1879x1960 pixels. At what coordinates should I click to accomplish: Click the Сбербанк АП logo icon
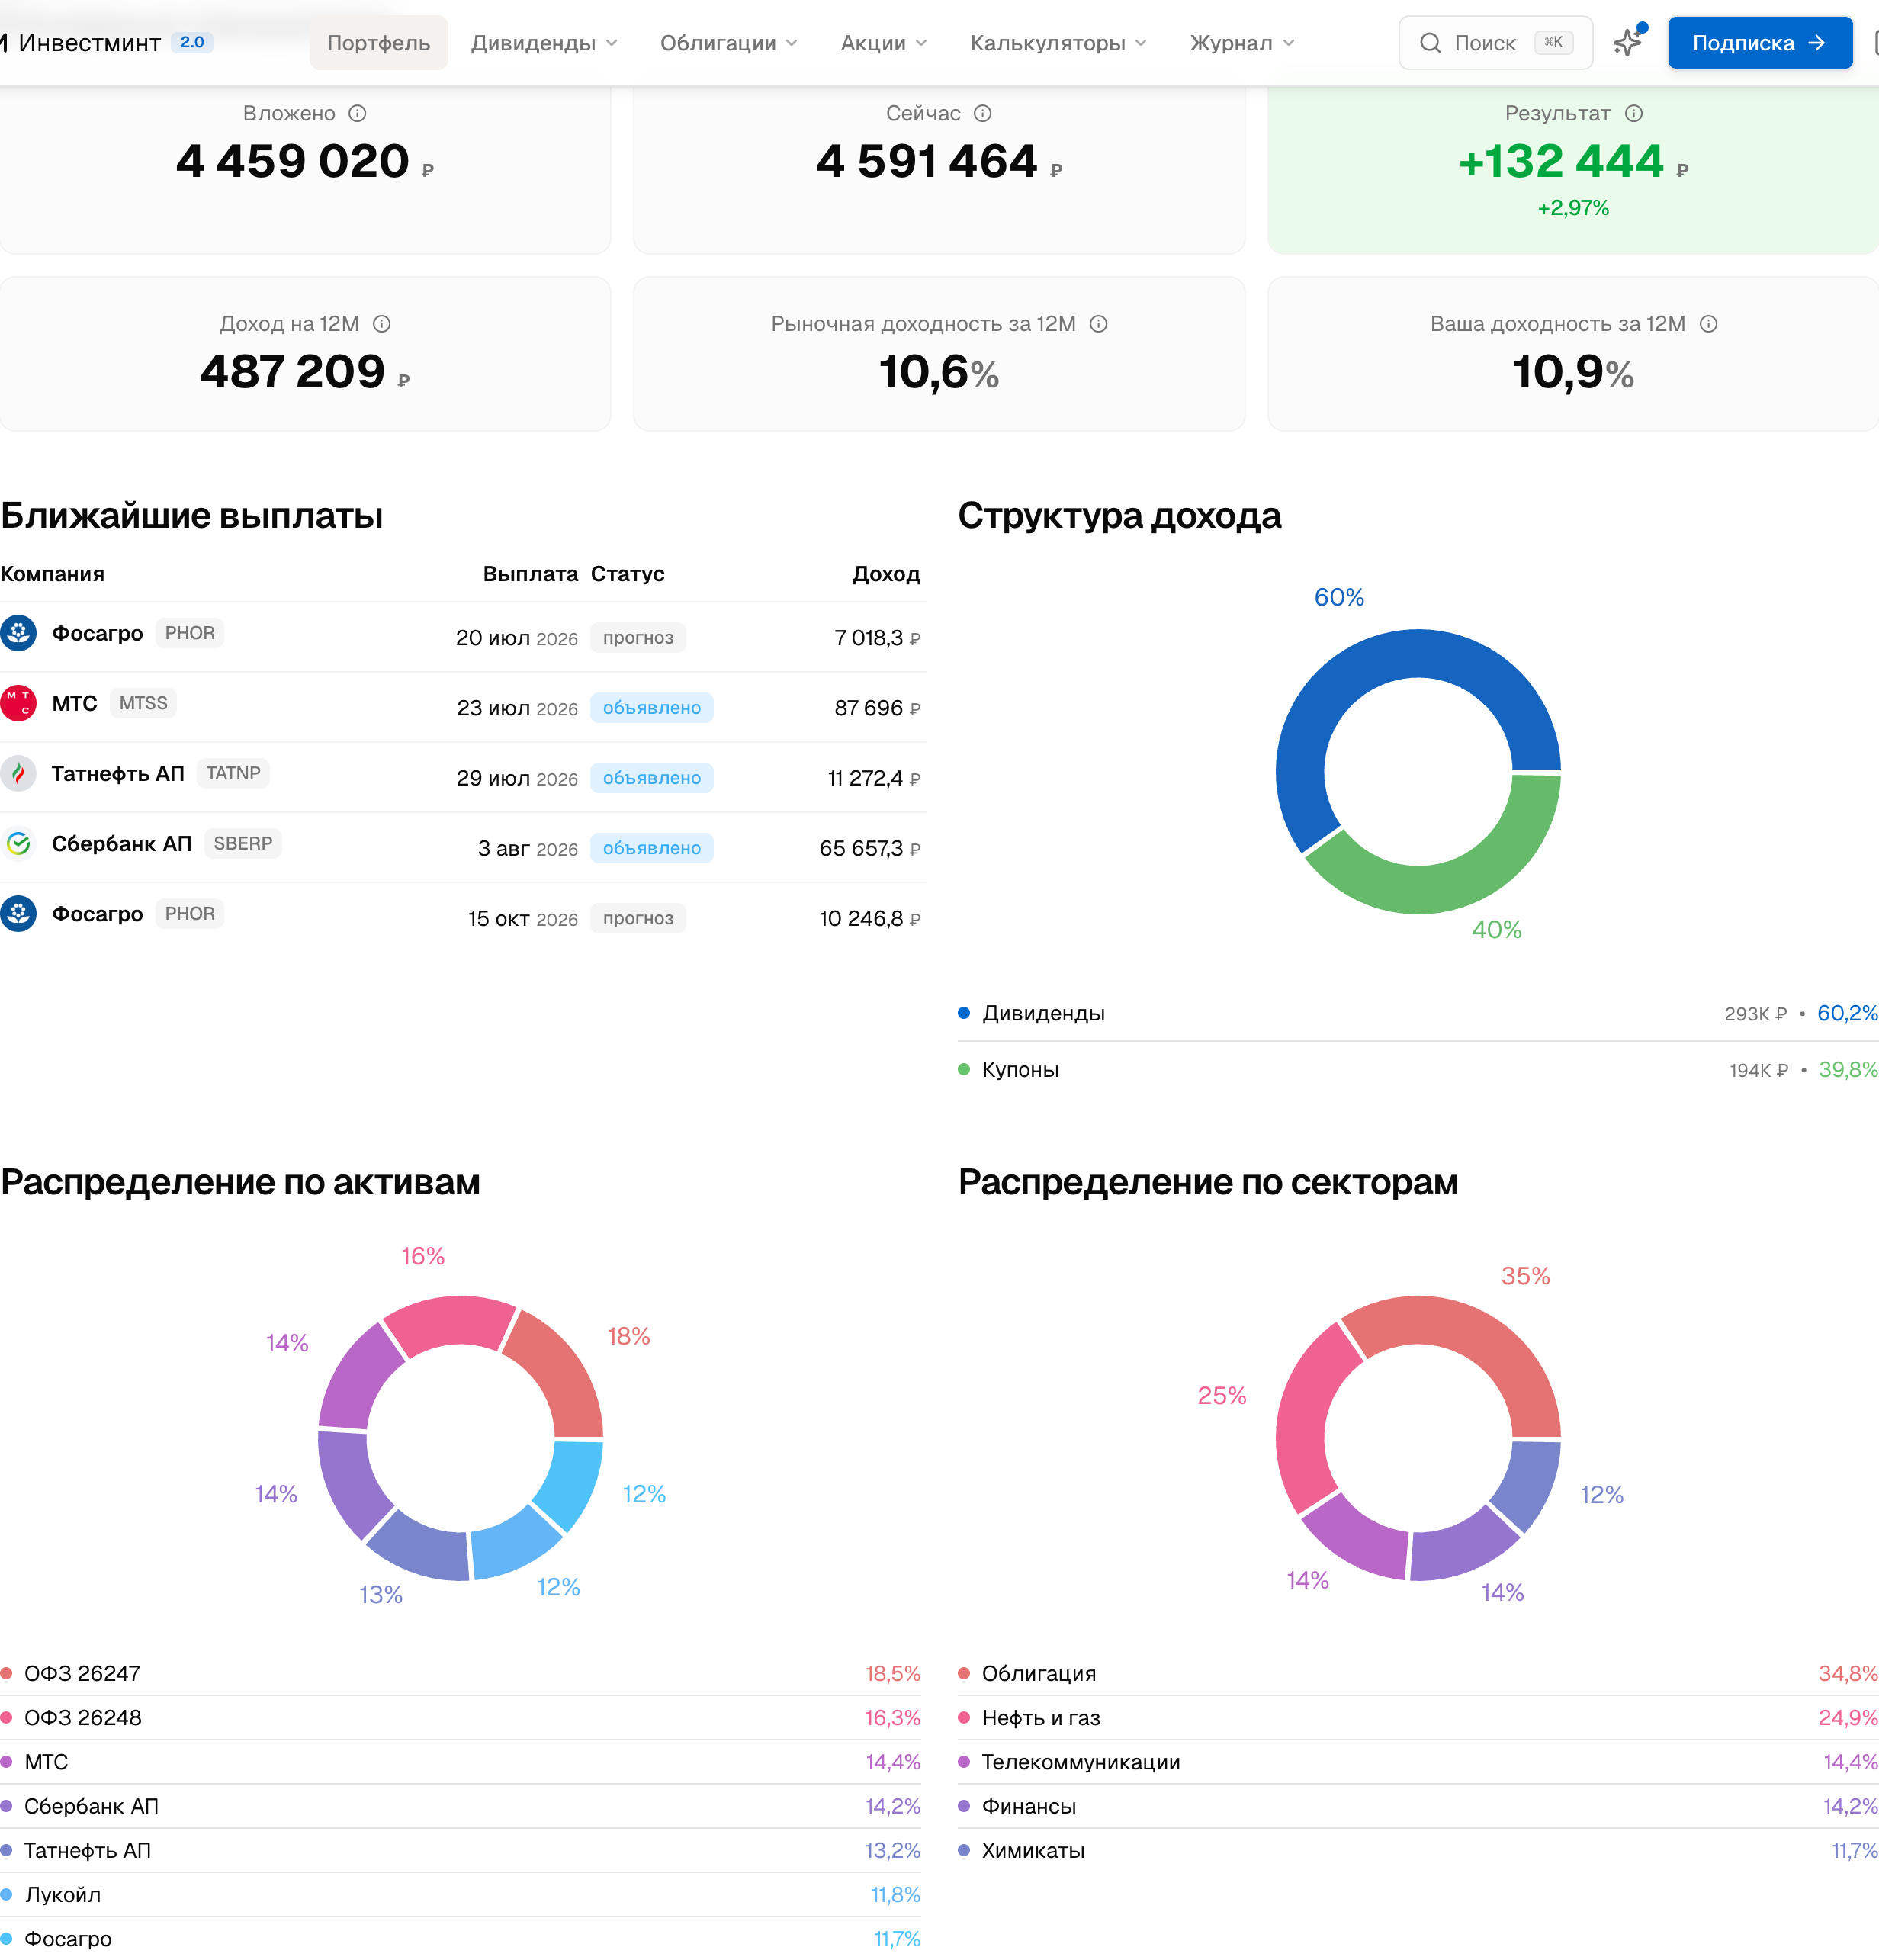[18, 844]
